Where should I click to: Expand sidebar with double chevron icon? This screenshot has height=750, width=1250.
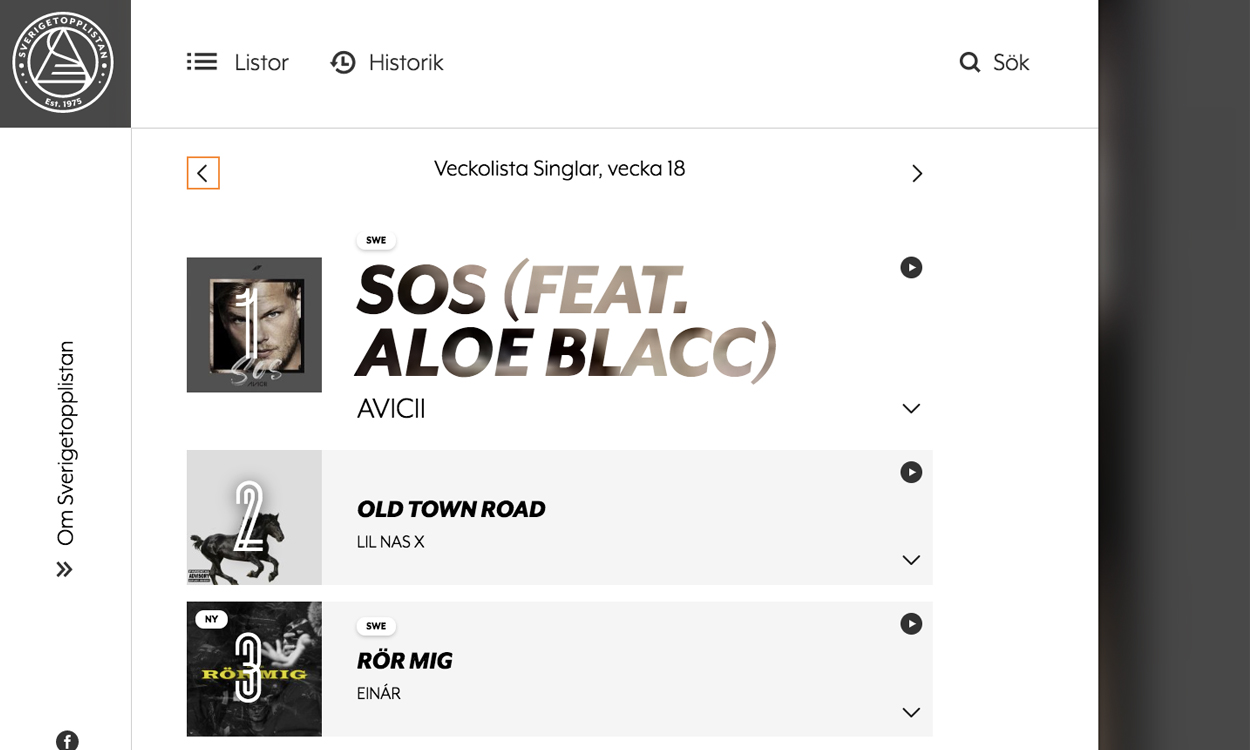coord(65,570)
